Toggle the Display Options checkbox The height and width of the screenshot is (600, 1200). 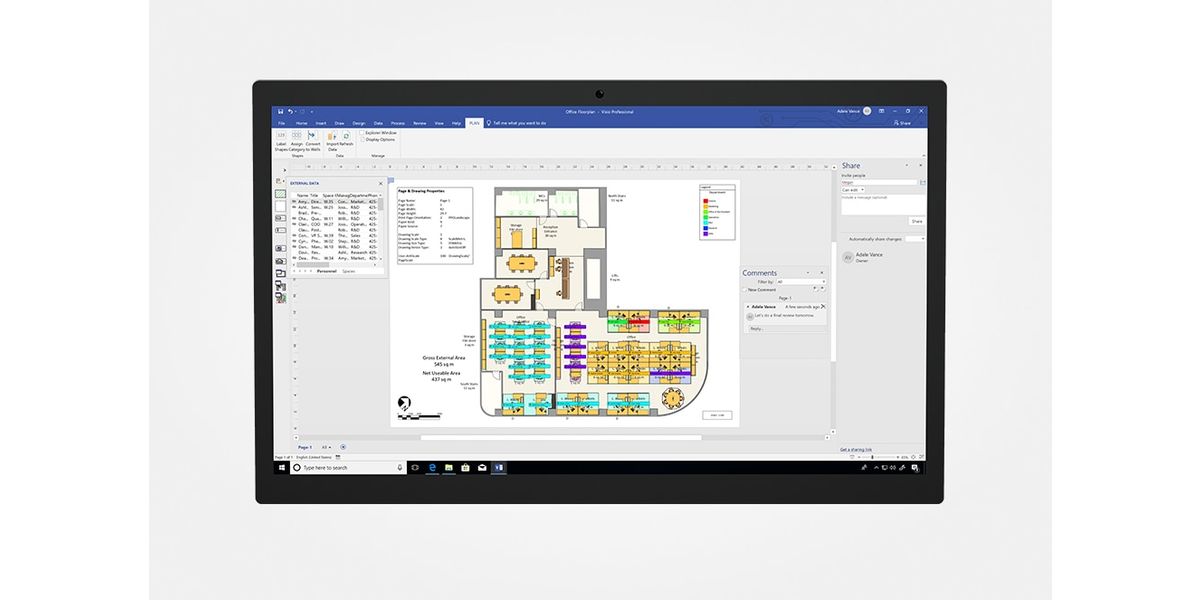[362, 139]
